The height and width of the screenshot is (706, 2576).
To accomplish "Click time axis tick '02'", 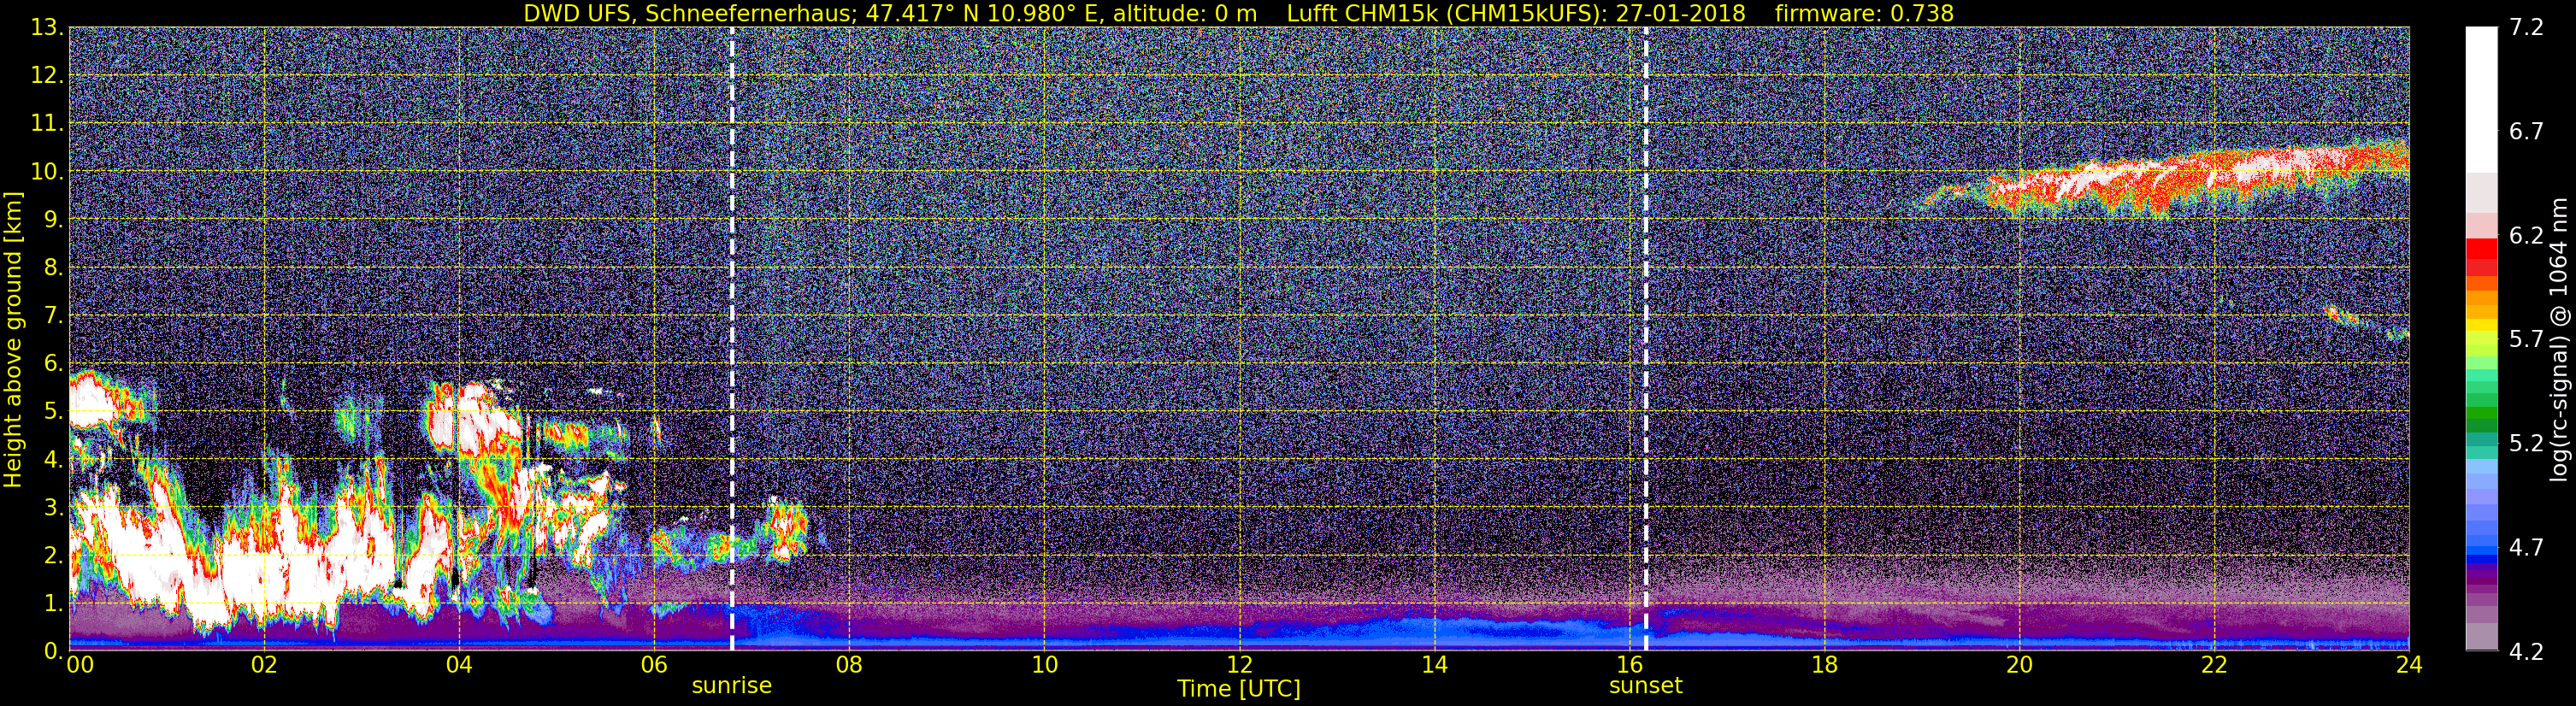I will point(264,665).
